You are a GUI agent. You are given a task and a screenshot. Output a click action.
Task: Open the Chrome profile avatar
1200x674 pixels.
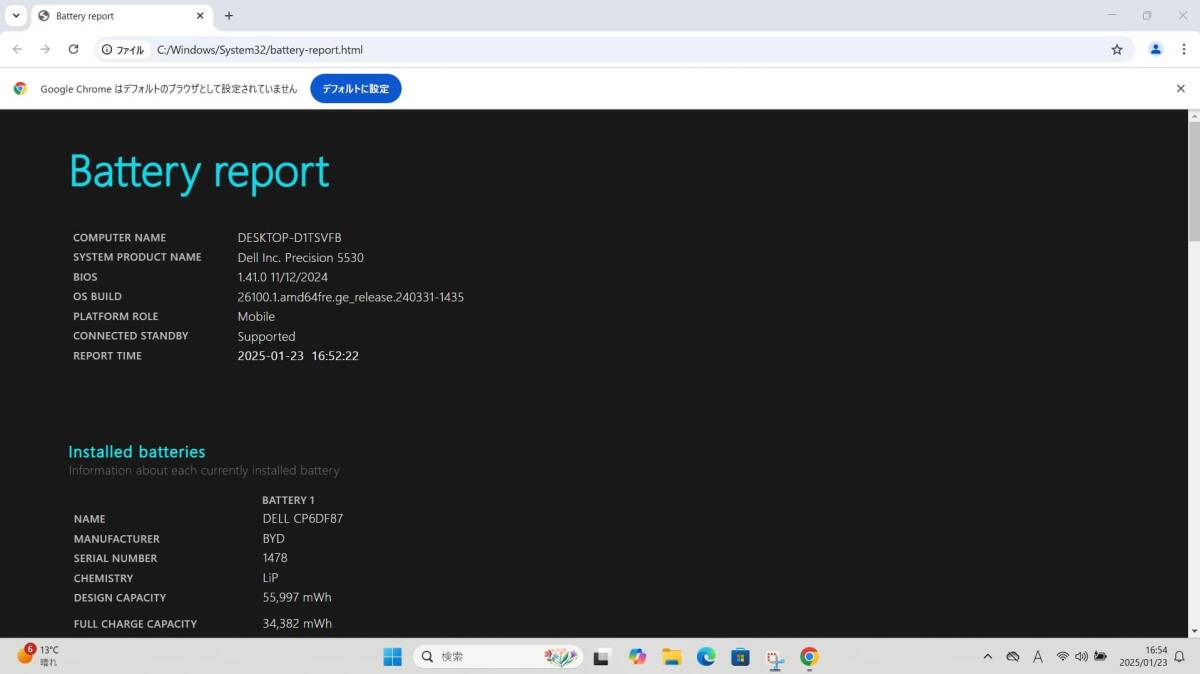coord(1156,49)
